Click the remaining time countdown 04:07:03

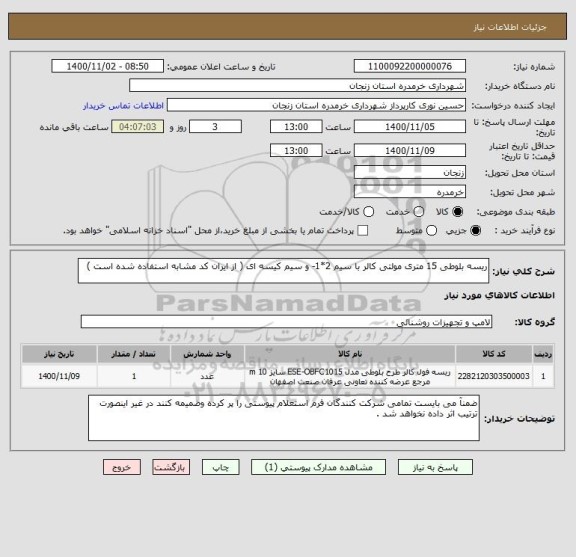pos(138,127)
